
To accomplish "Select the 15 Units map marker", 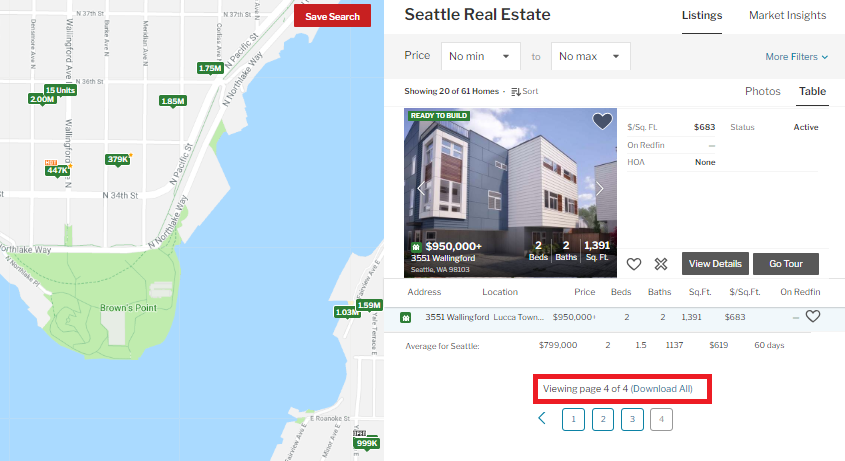I will (60, 90).
